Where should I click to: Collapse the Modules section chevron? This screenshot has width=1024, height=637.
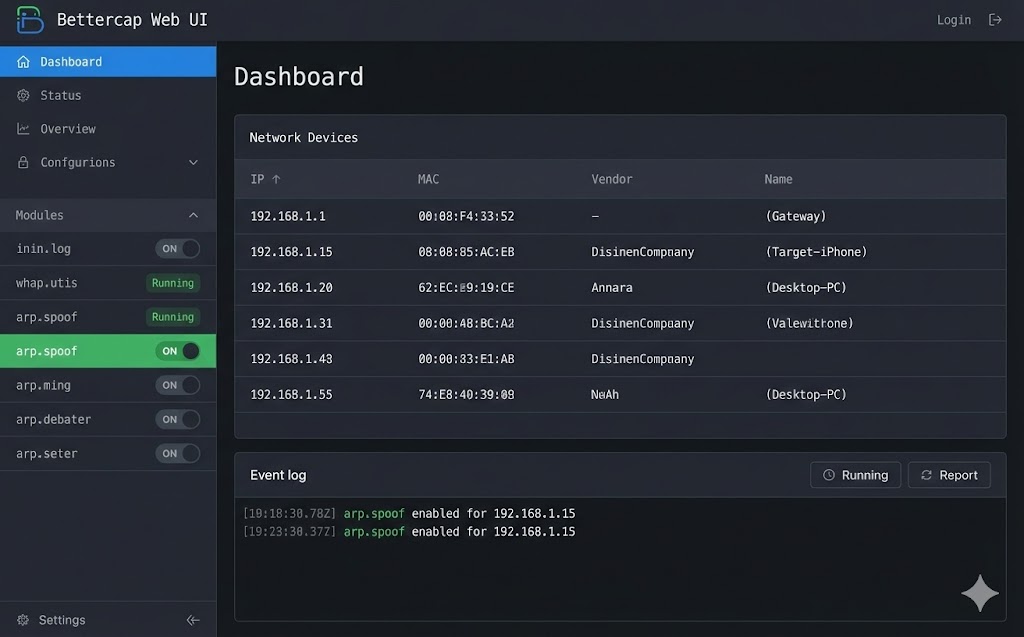[x=195, y=215]
